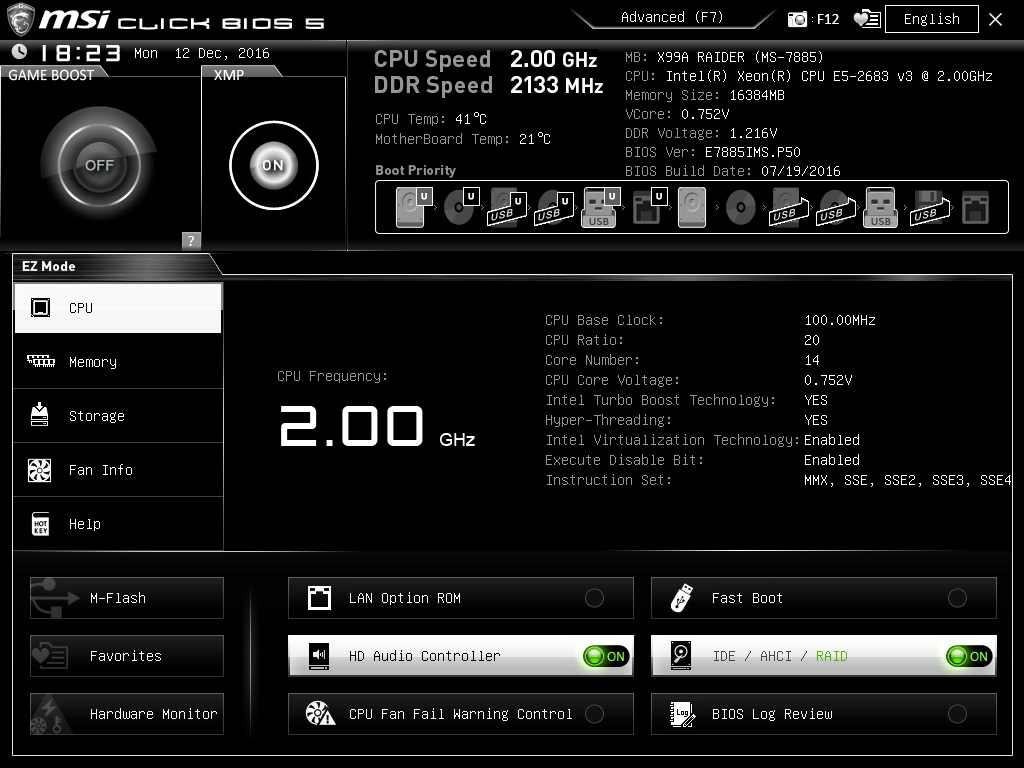Turn off HD Audio Controller switch

[x=606, y=656]
